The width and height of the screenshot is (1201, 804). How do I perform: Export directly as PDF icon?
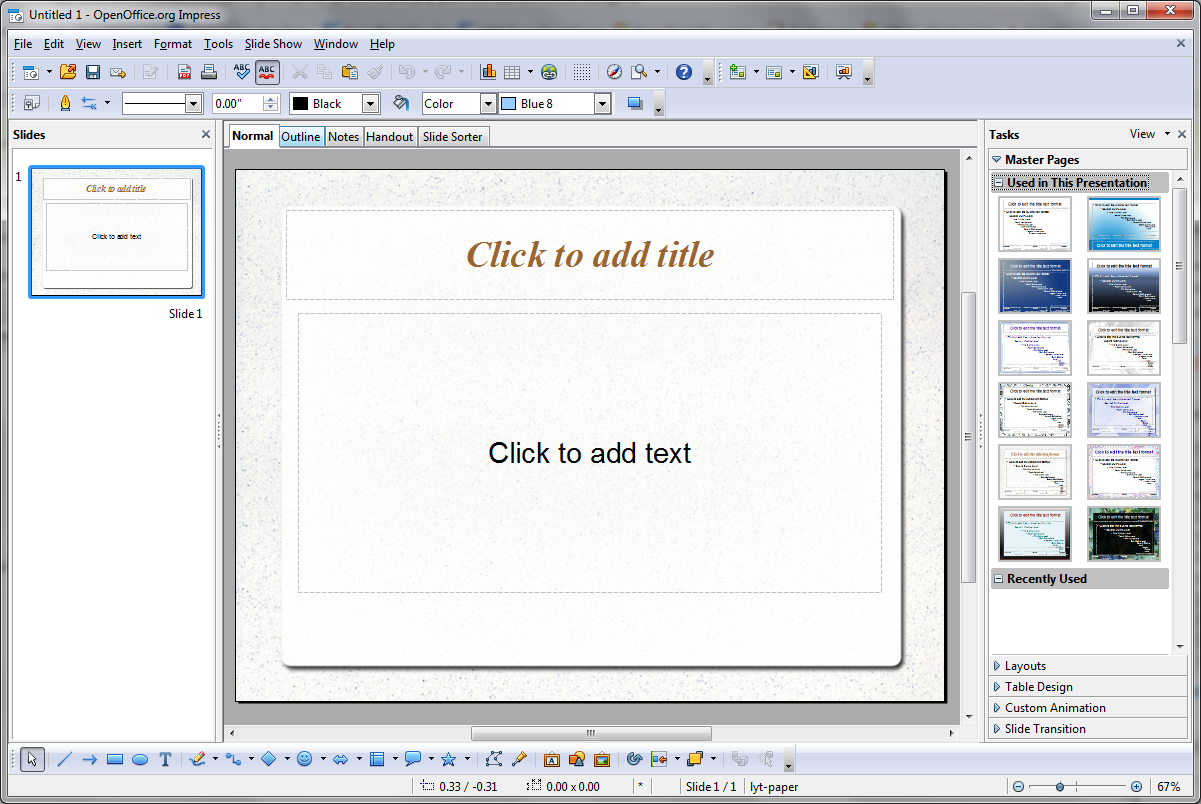[185, 72]
